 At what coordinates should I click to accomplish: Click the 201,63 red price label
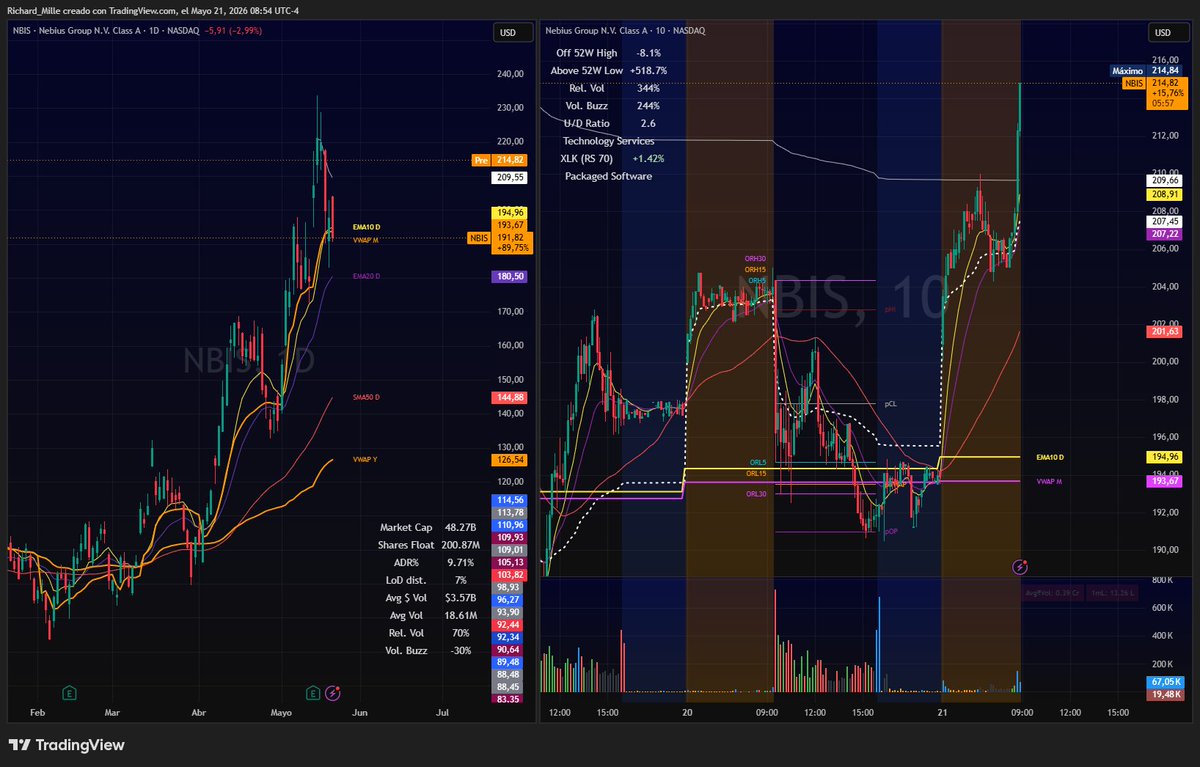coord(1166,331)
